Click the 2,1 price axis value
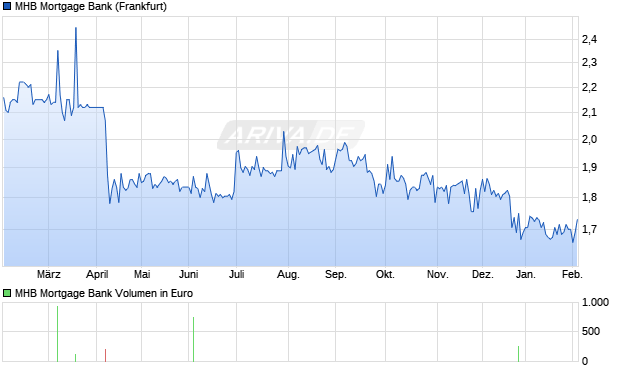Screen dimensions: 620x371 pyautogui.click(x=589, y=113)
